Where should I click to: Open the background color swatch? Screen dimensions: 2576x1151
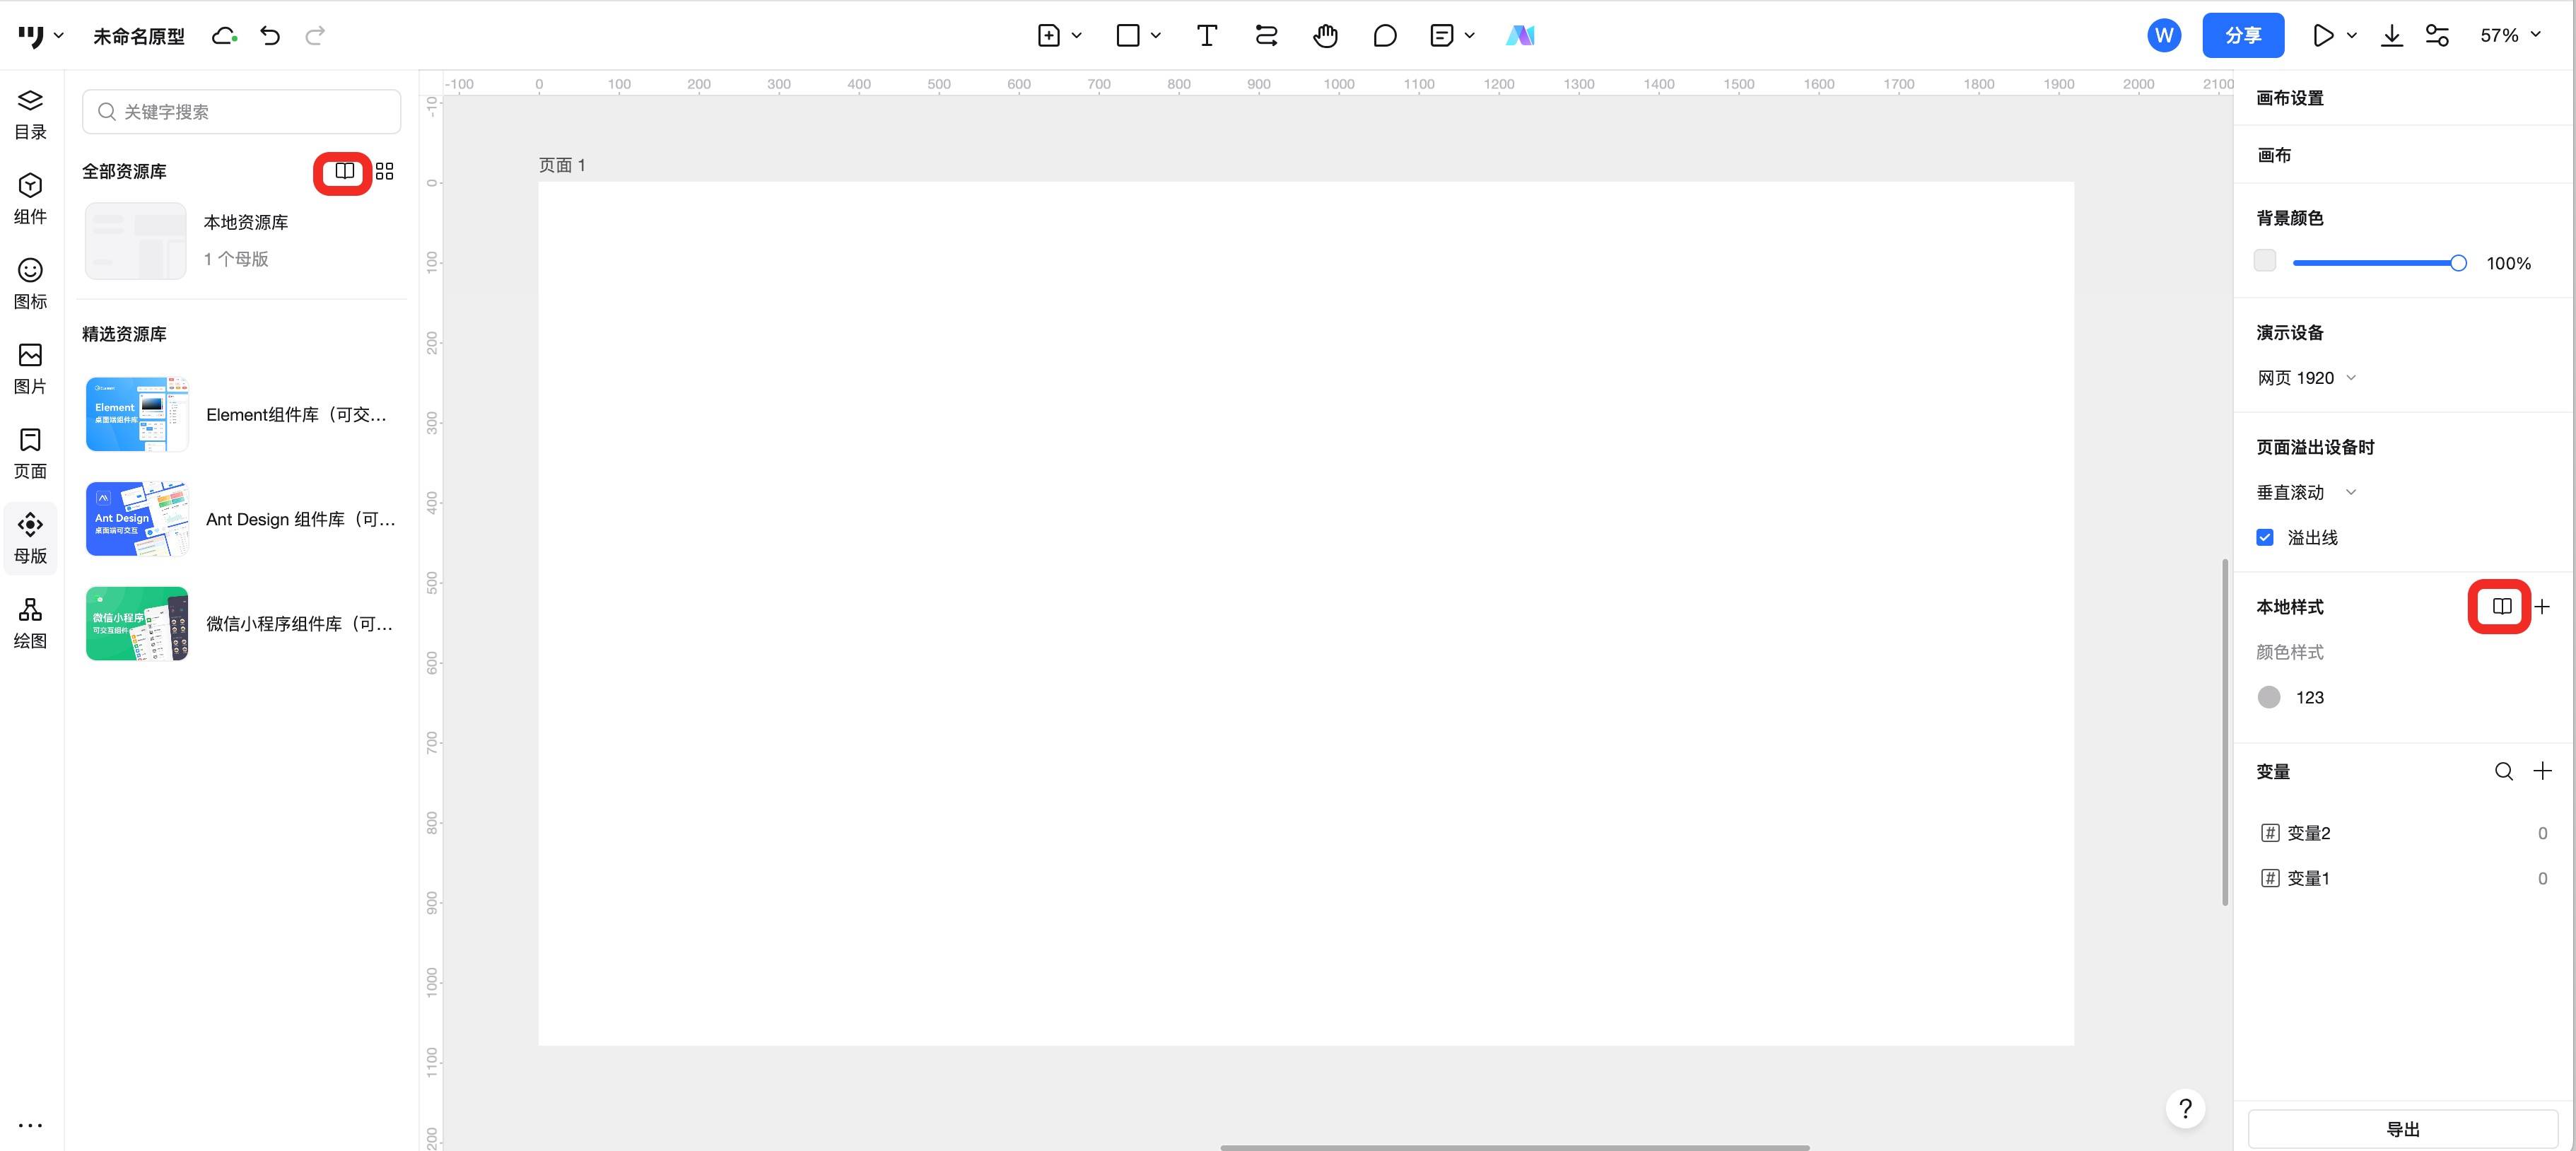pyautogui.click(x=2265, y=261)
